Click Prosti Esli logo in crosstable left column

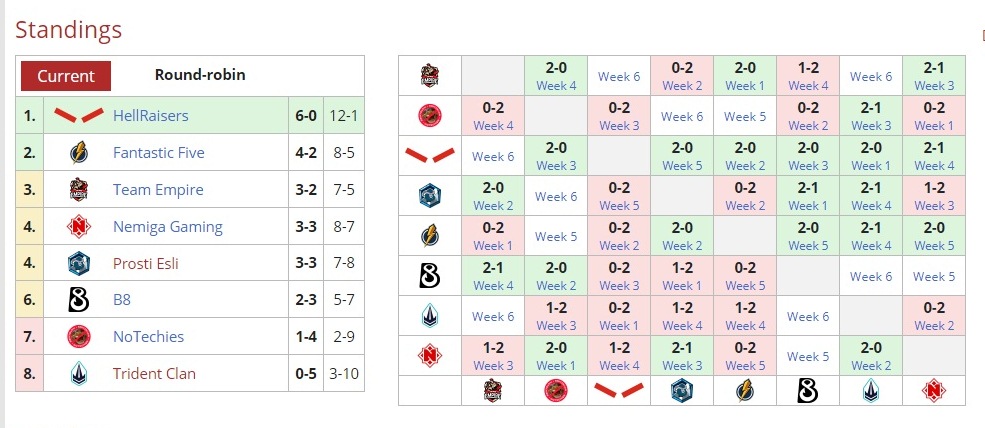[x=430, y=195]
